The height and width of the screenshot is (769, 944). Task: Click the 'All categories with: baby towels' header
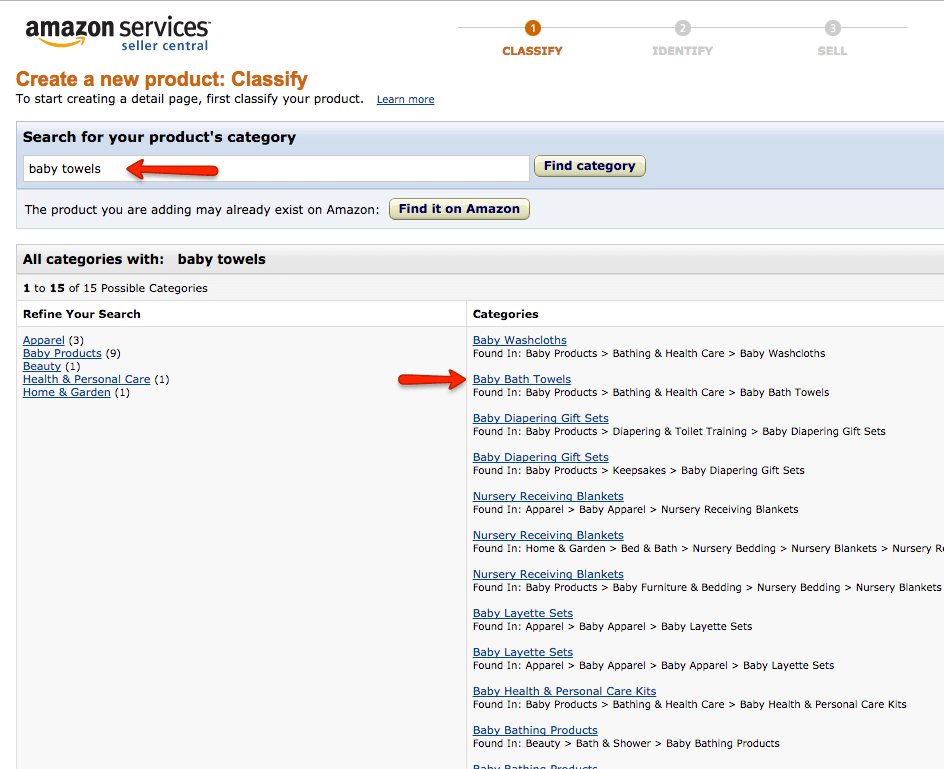(144, 260)
